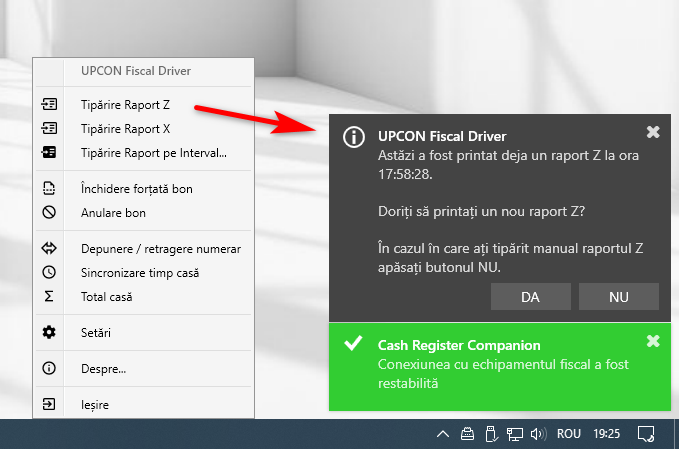Show hidden tray icons chevron
Image resolution: width=679 pixels, height=449 pixels.
(443, 433)
